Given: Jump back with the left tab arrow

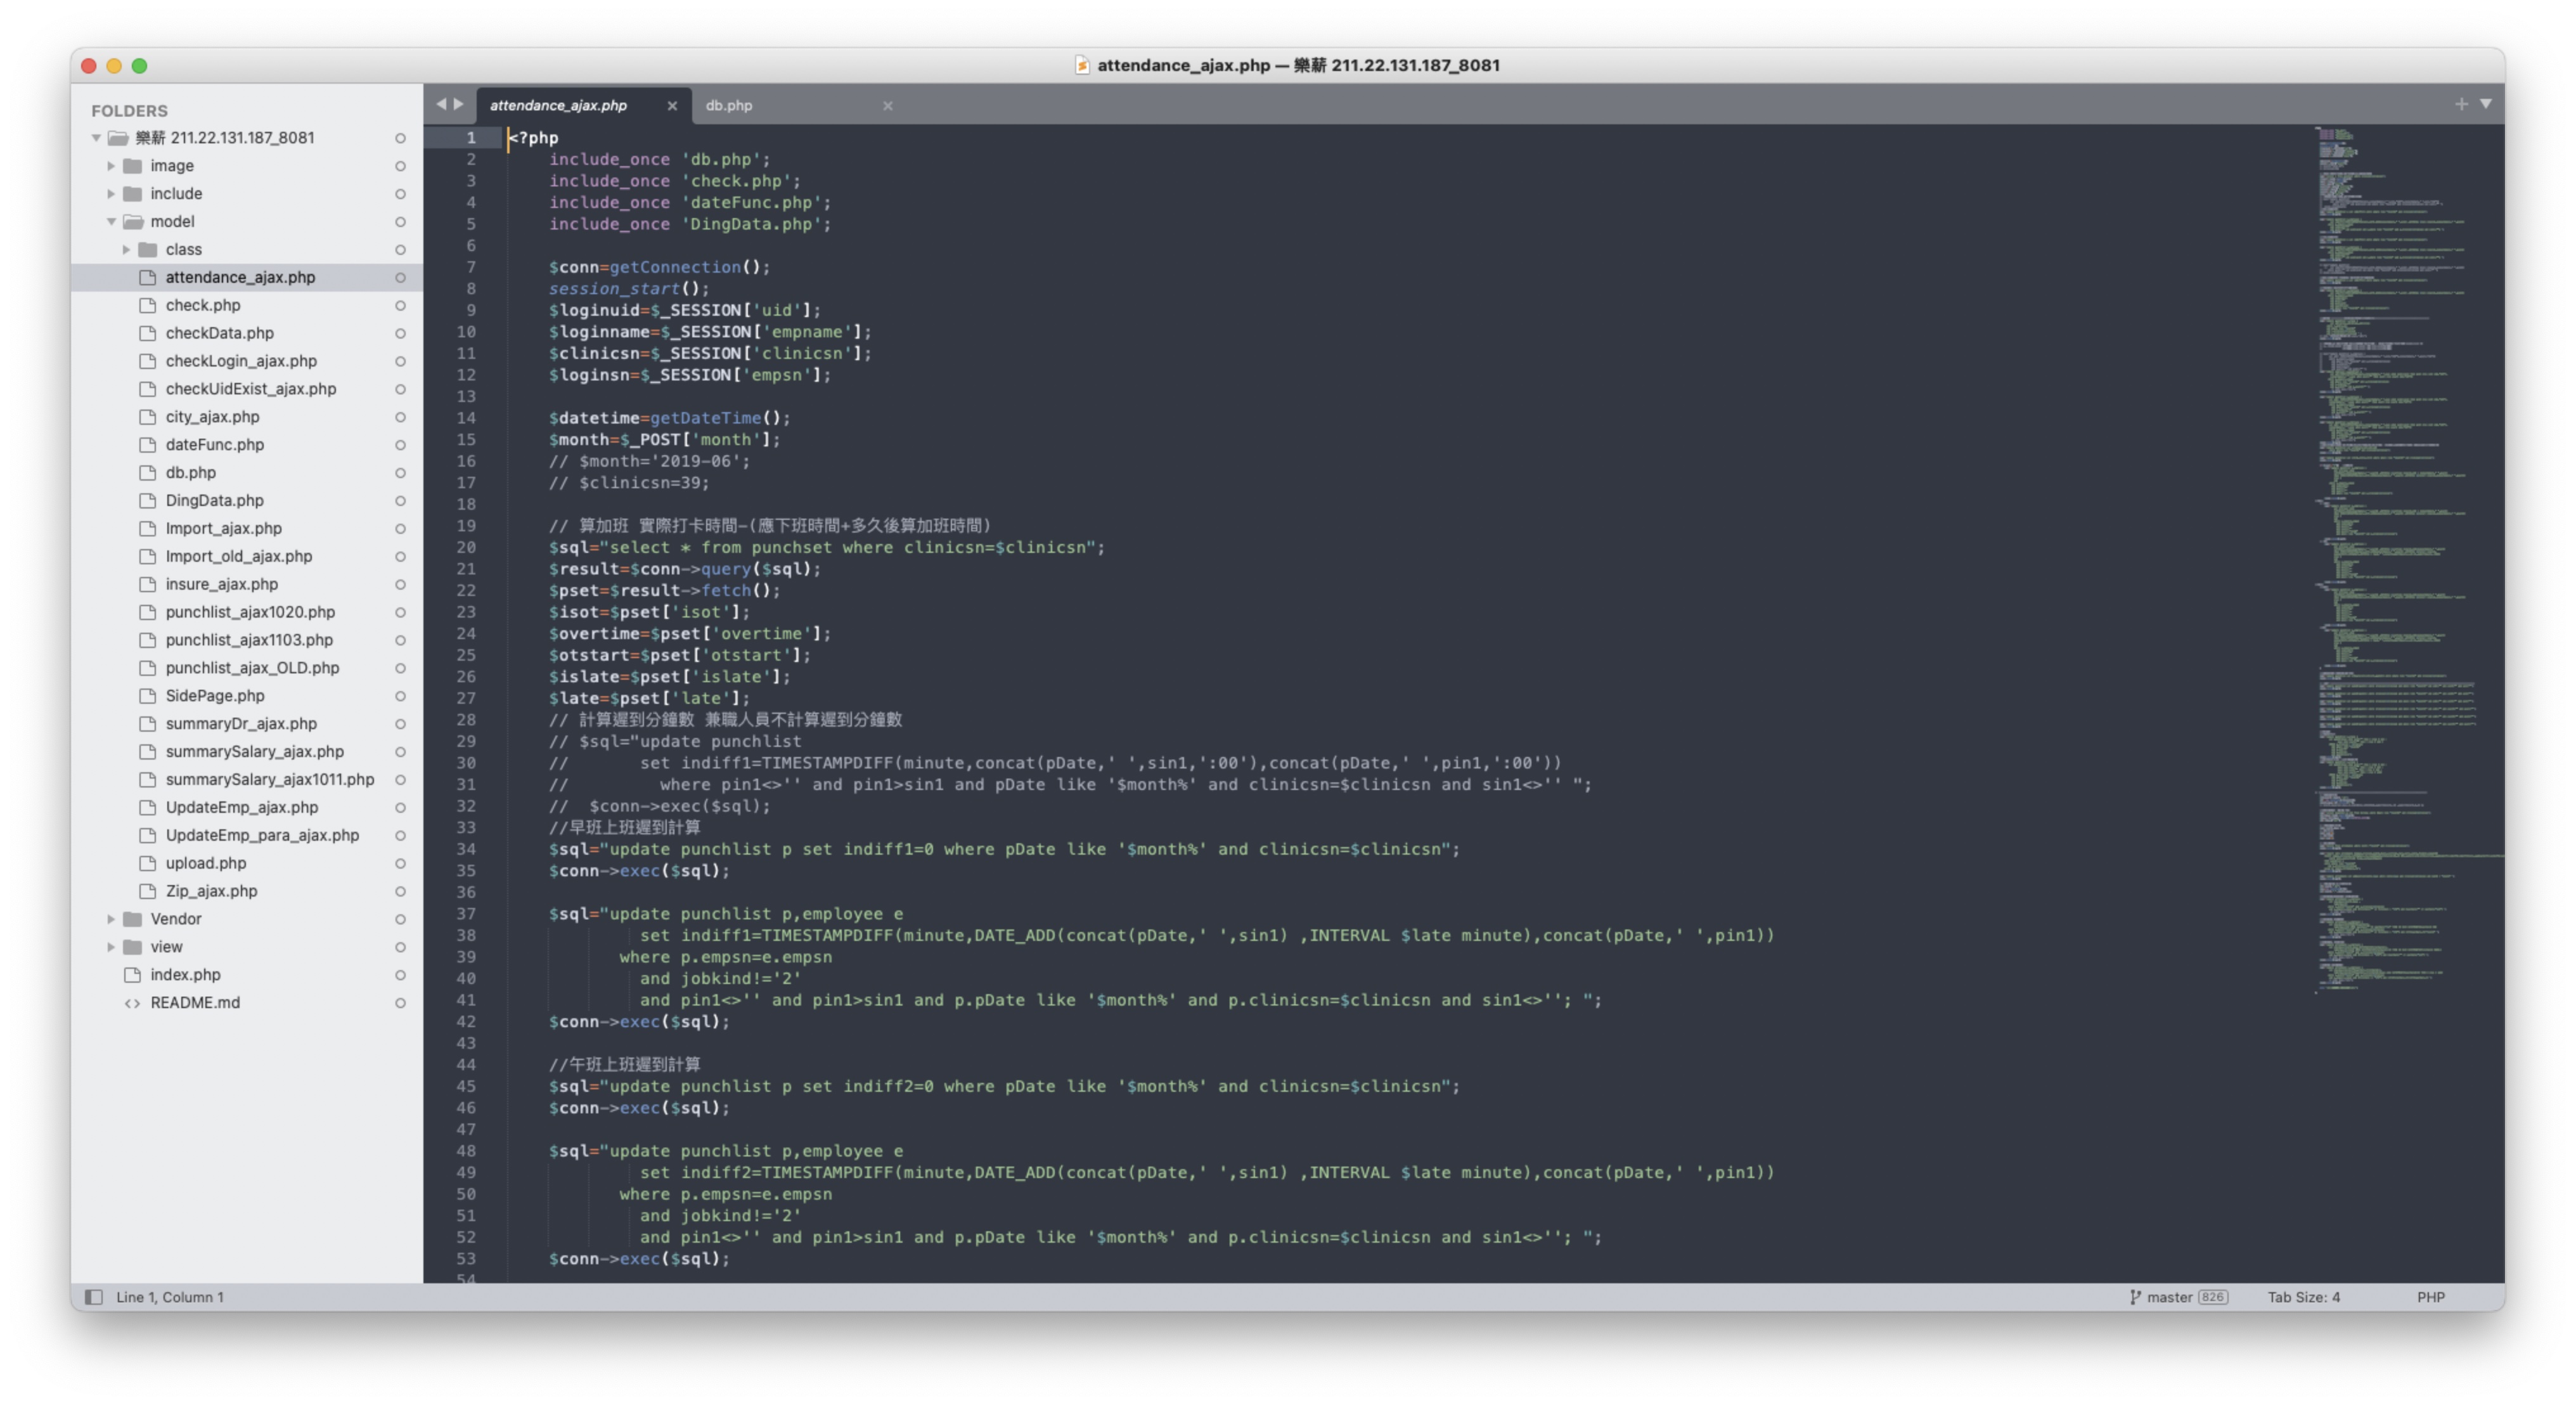Looking at the screenshot, I should pos(441,104).
